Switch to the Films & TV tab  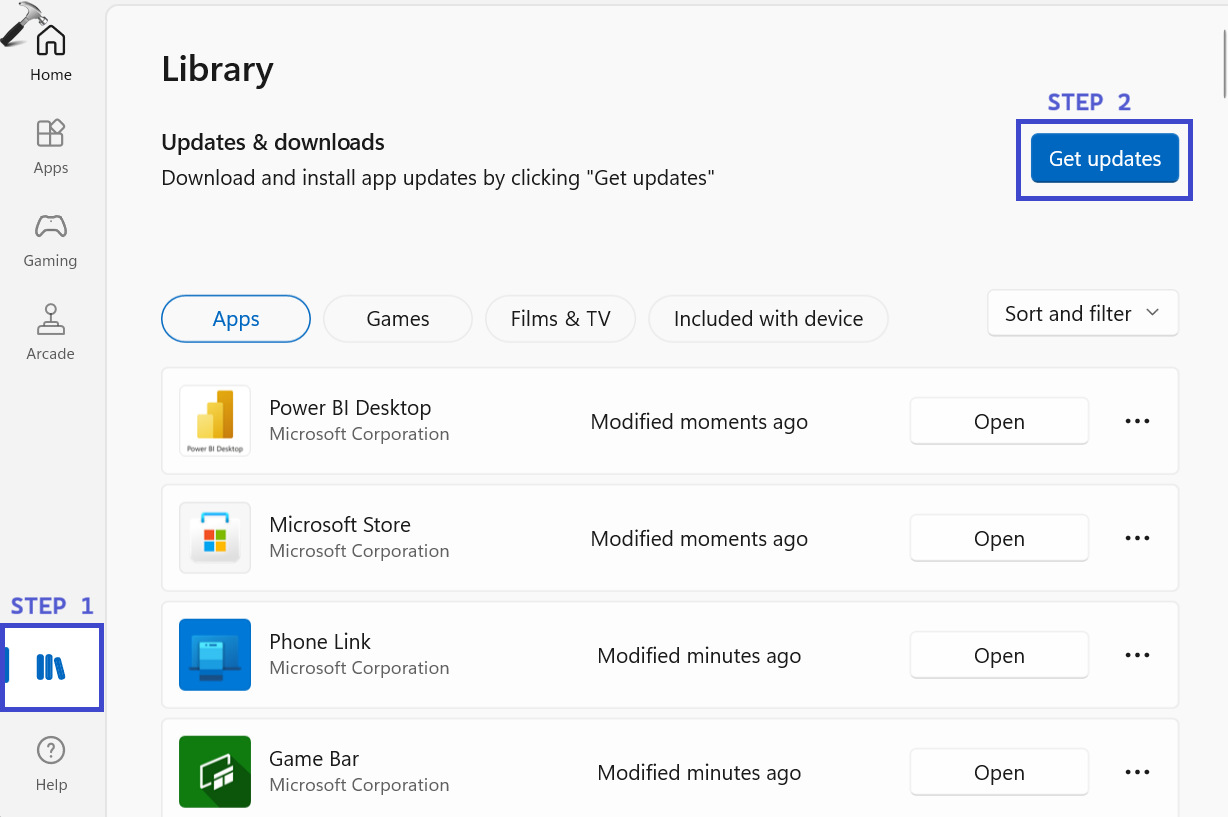click(x=560, y=319)
